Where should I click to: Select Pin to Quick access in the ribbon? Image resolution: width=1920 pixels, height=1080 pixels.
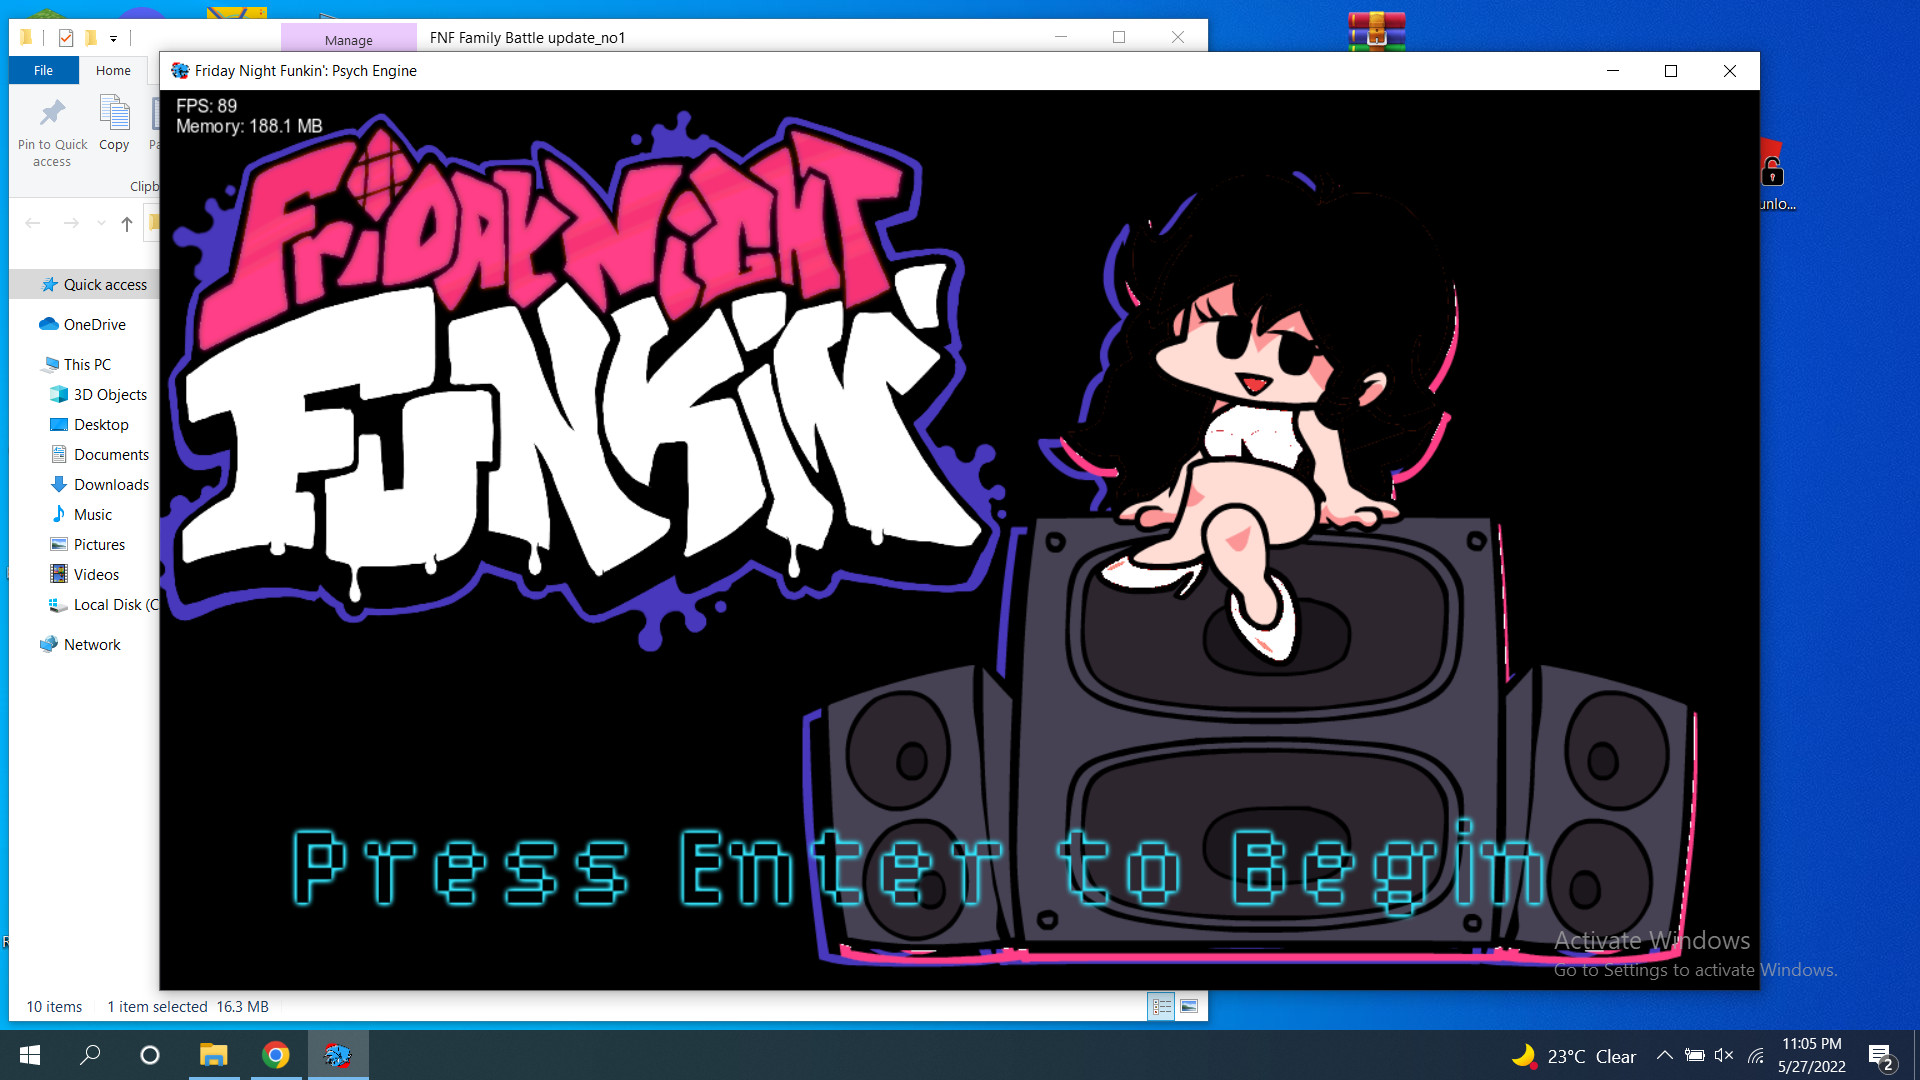click(51, 130)
